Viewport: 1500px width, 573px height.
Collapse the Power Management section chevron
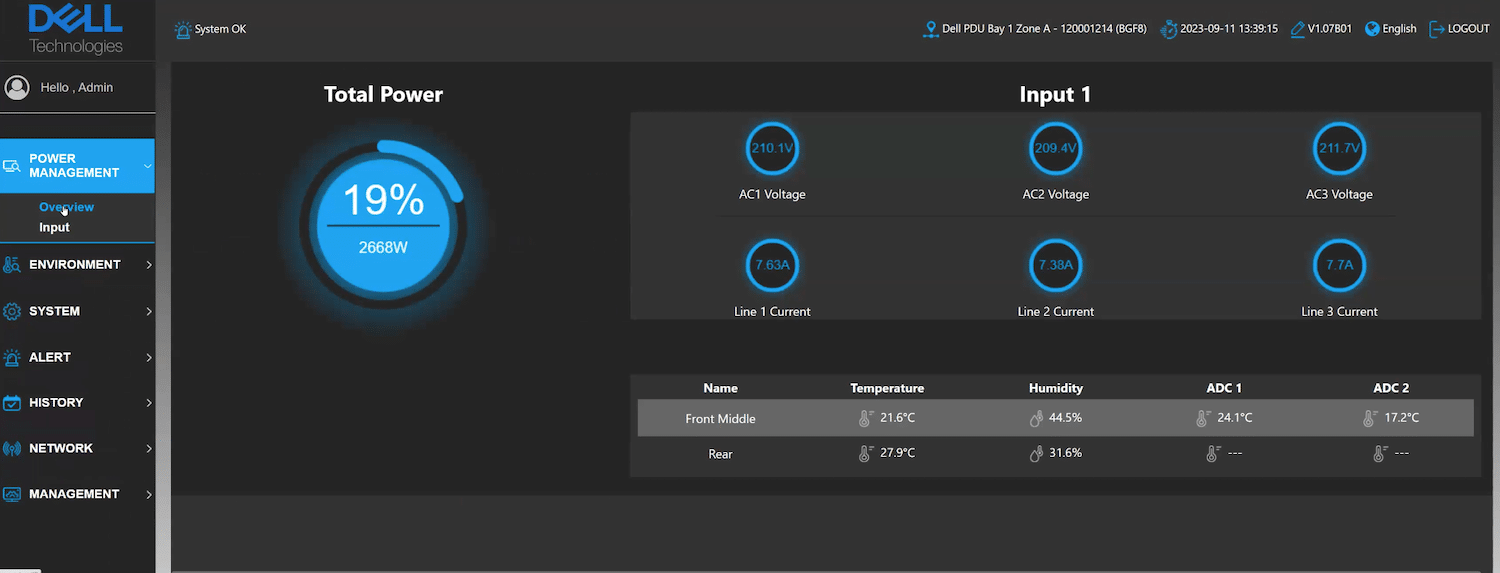coord(148,166)
